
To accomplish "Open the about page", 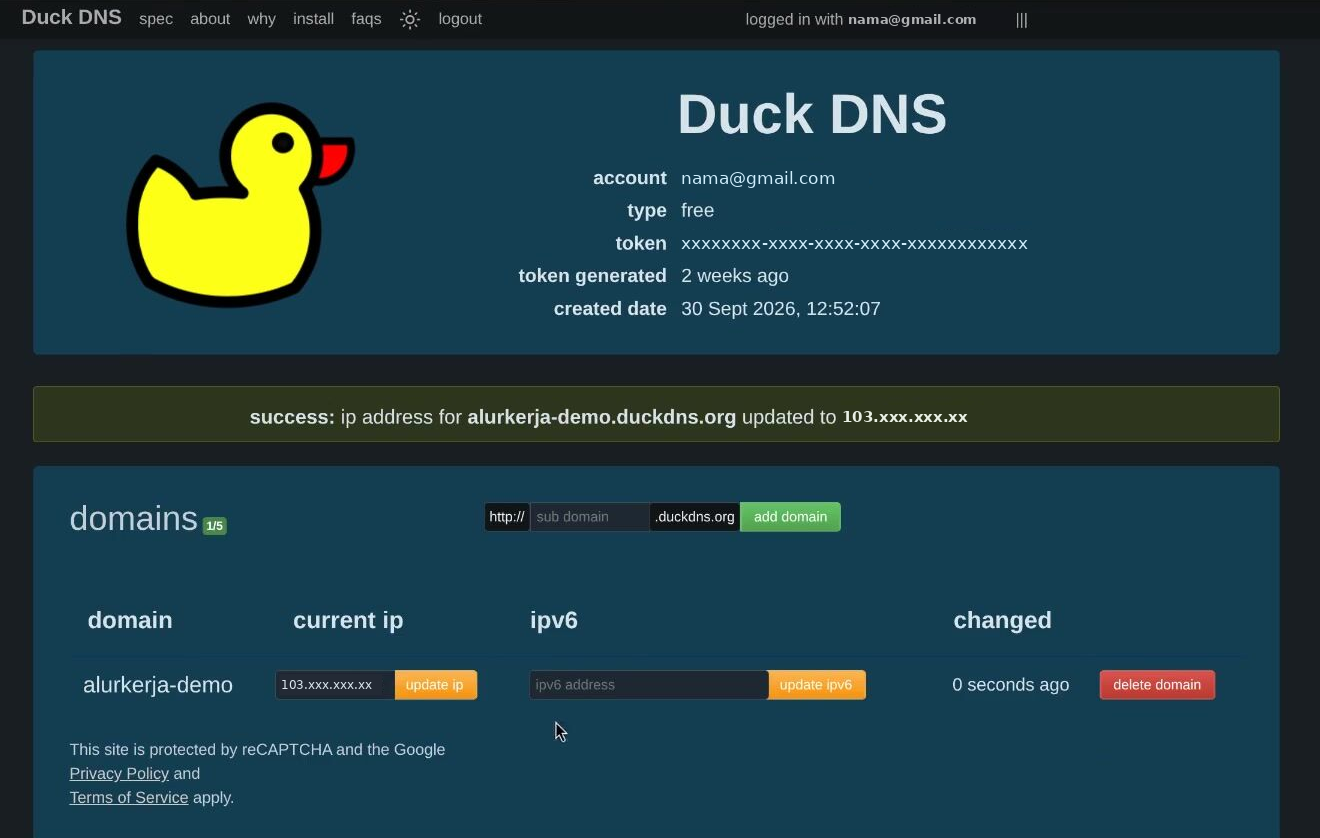I will pos(210,19).
